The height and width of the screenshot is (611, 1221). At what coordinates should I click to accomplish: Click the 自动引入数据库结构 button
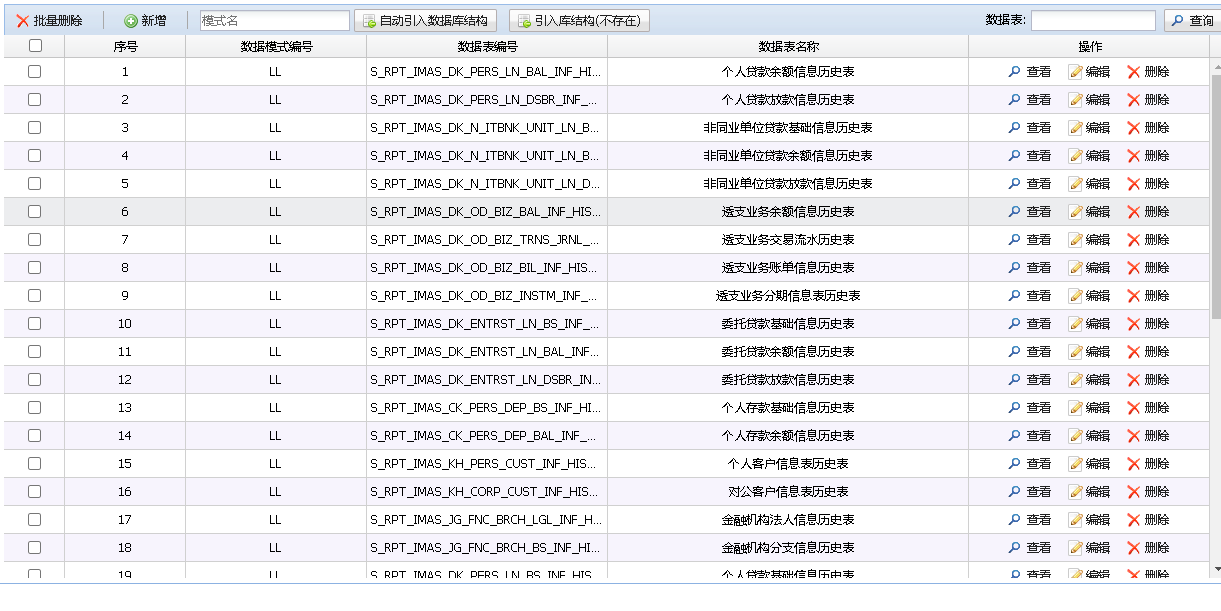425,21
